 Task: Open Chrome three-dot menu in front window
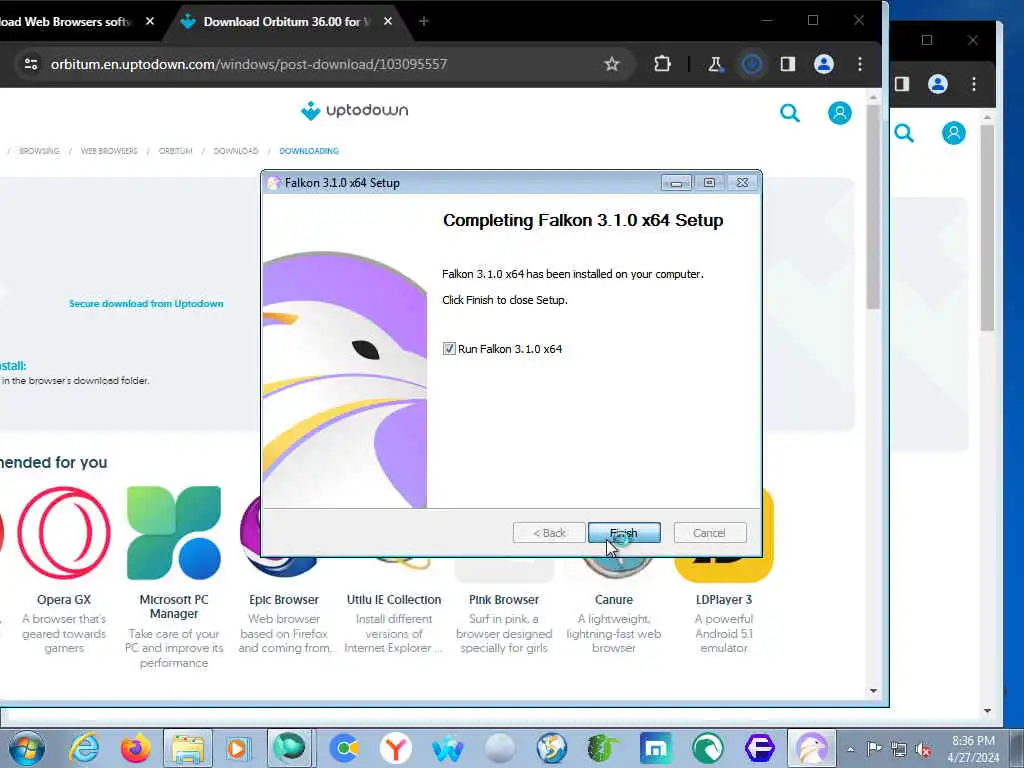[x=859, y=64]
